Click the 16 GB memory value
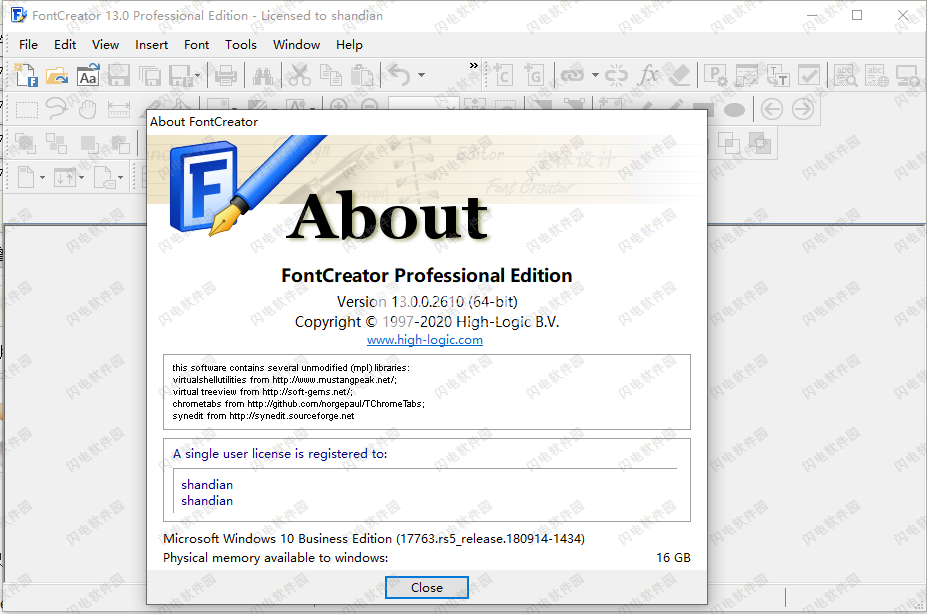 [x=673, y=557]
